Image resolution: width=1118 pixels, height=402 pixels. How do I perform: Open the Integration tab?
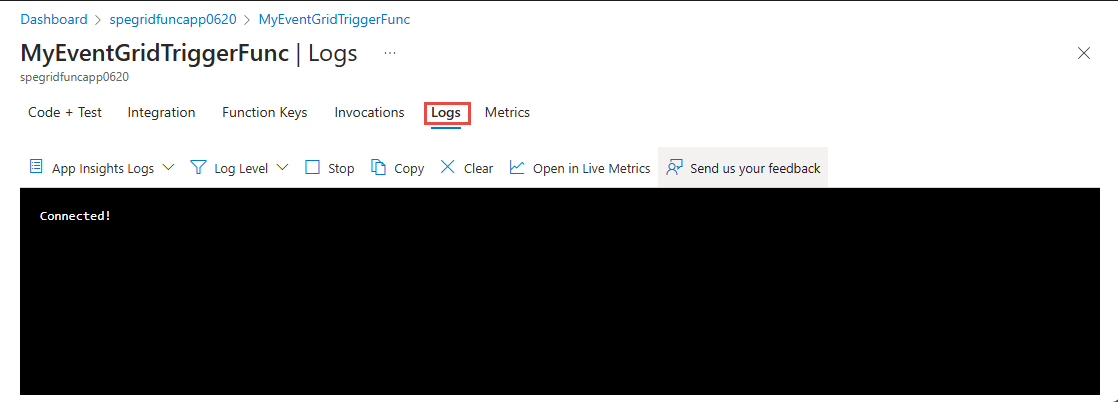(x=161, y=113)
